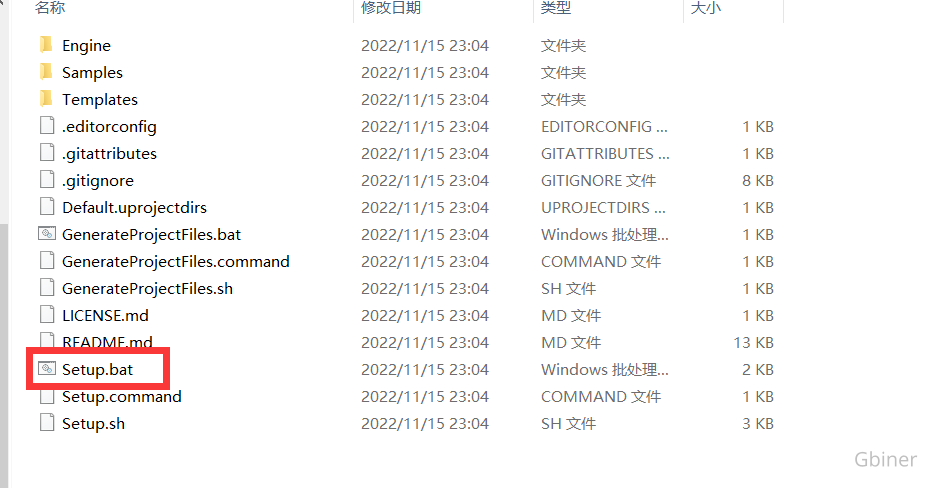Viewport: 933px width, 488px height.
Task: Click the GenerateProjectFiles.bat gear icon
Action: 47,233
